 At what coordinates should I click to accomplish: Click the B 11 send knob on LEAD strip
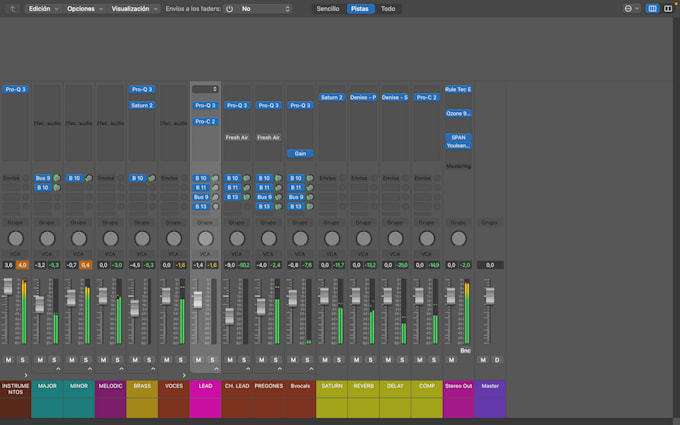tap(215, 187)
